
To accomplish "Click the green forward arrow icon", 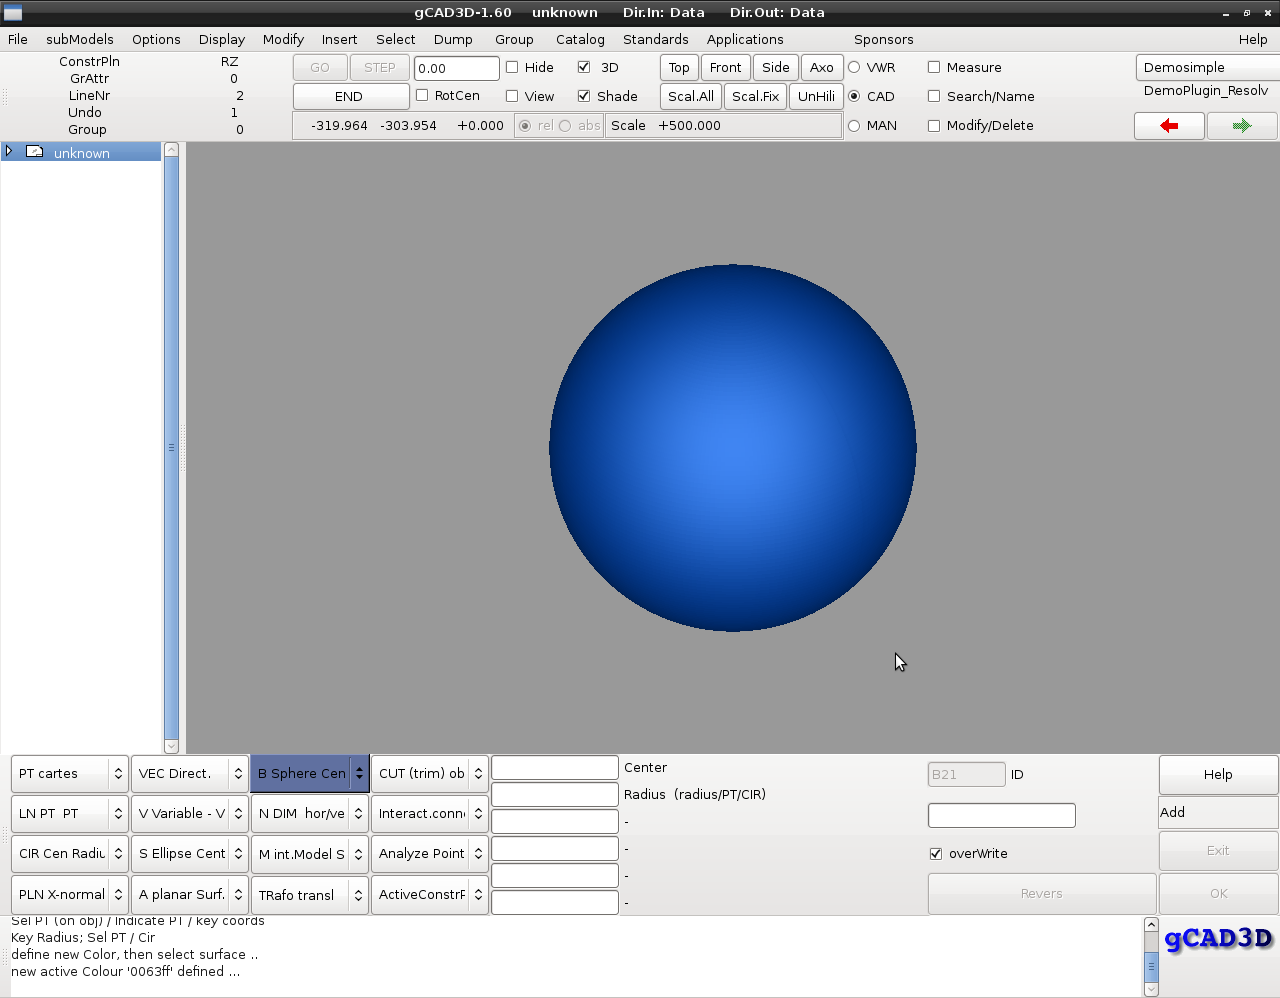I will (1242, 126).
